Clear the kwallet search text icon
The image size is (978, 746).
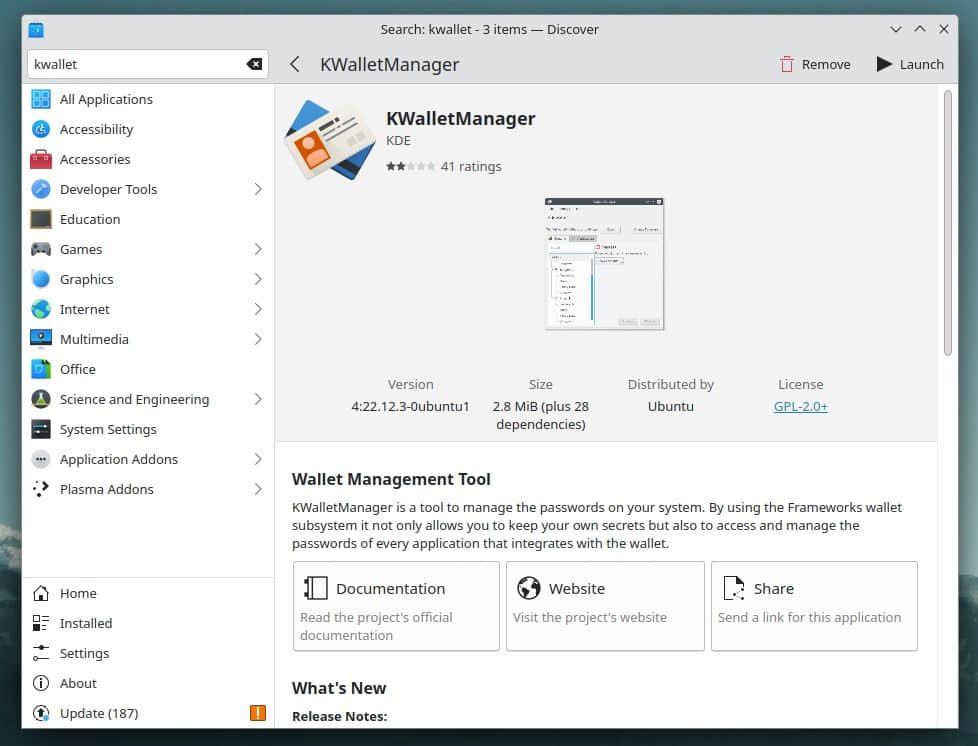click(254, 64)
